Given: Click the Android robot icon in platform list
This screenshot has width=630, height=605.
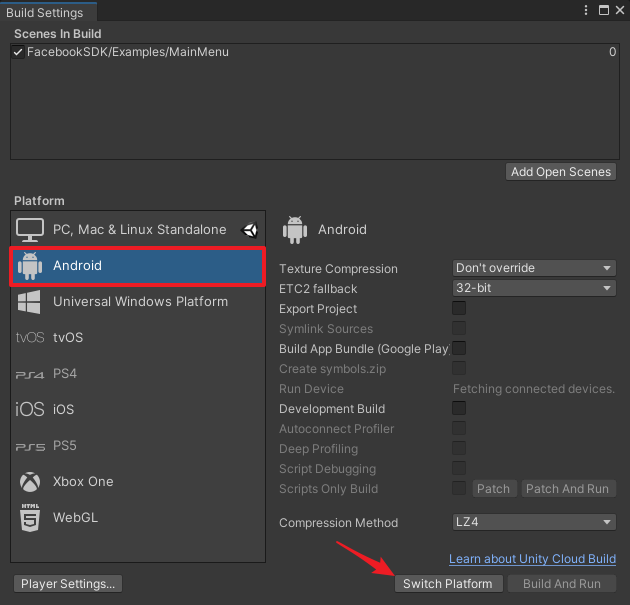Looking at the screenshot, I should tap(30, 266).
